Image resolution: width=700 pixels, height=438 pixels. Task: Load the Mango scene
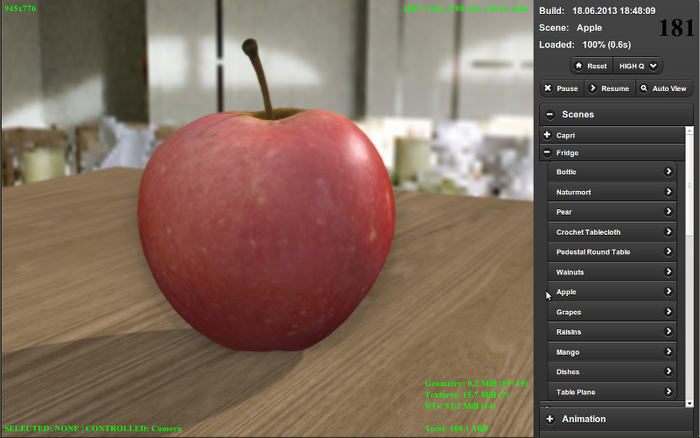tap(612, 352)
